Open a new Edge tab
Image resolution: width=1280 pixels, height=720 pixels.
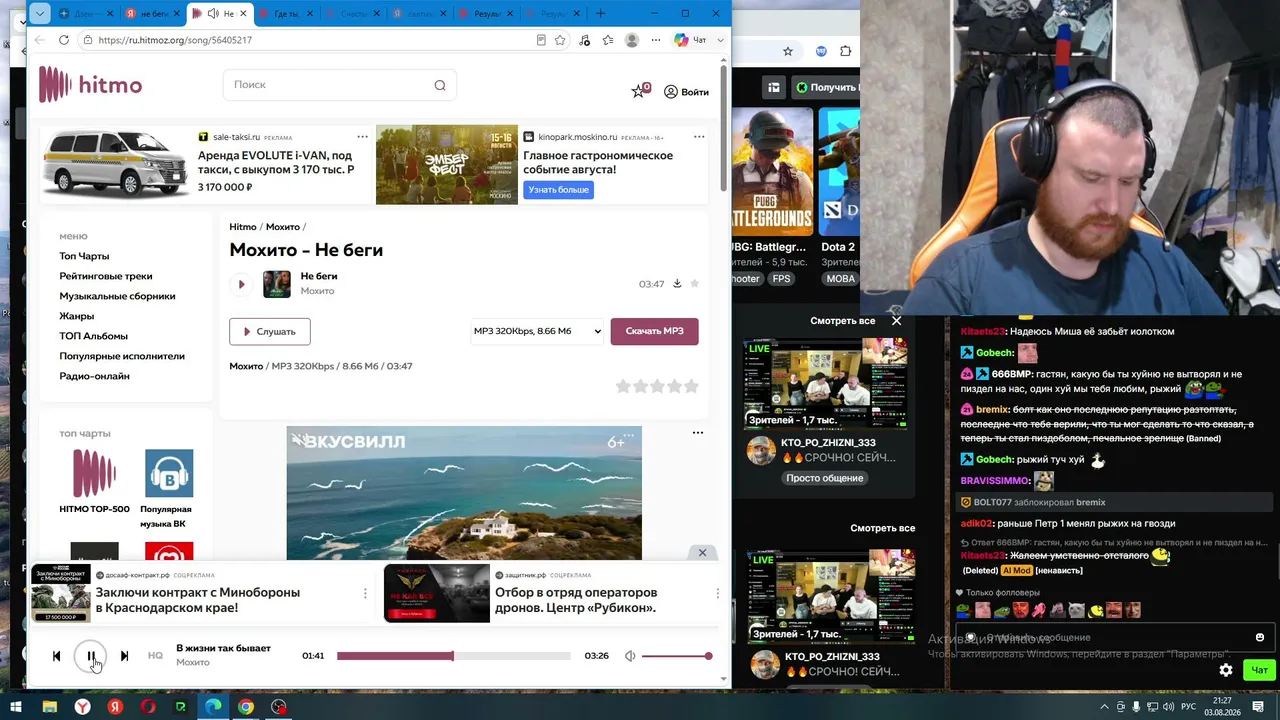click(x=601, y=14)
